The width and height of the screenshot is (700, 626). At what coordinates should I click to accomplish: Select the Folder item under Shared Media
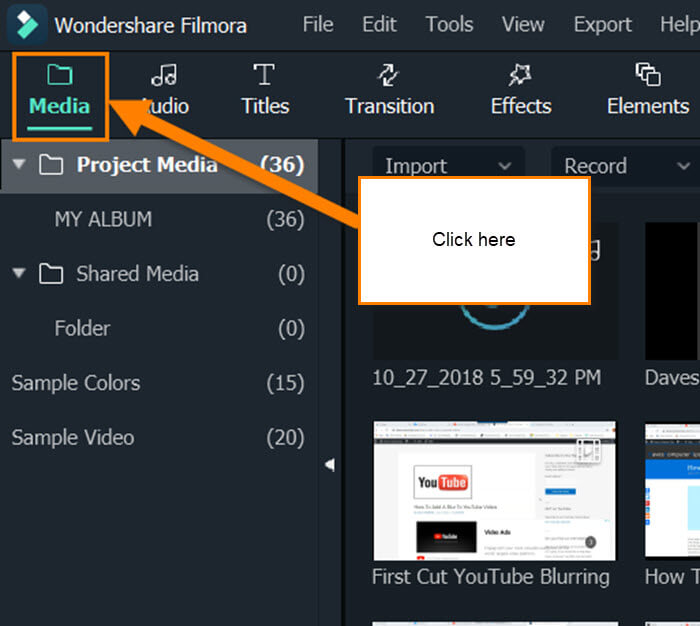[x=159, y=328]
